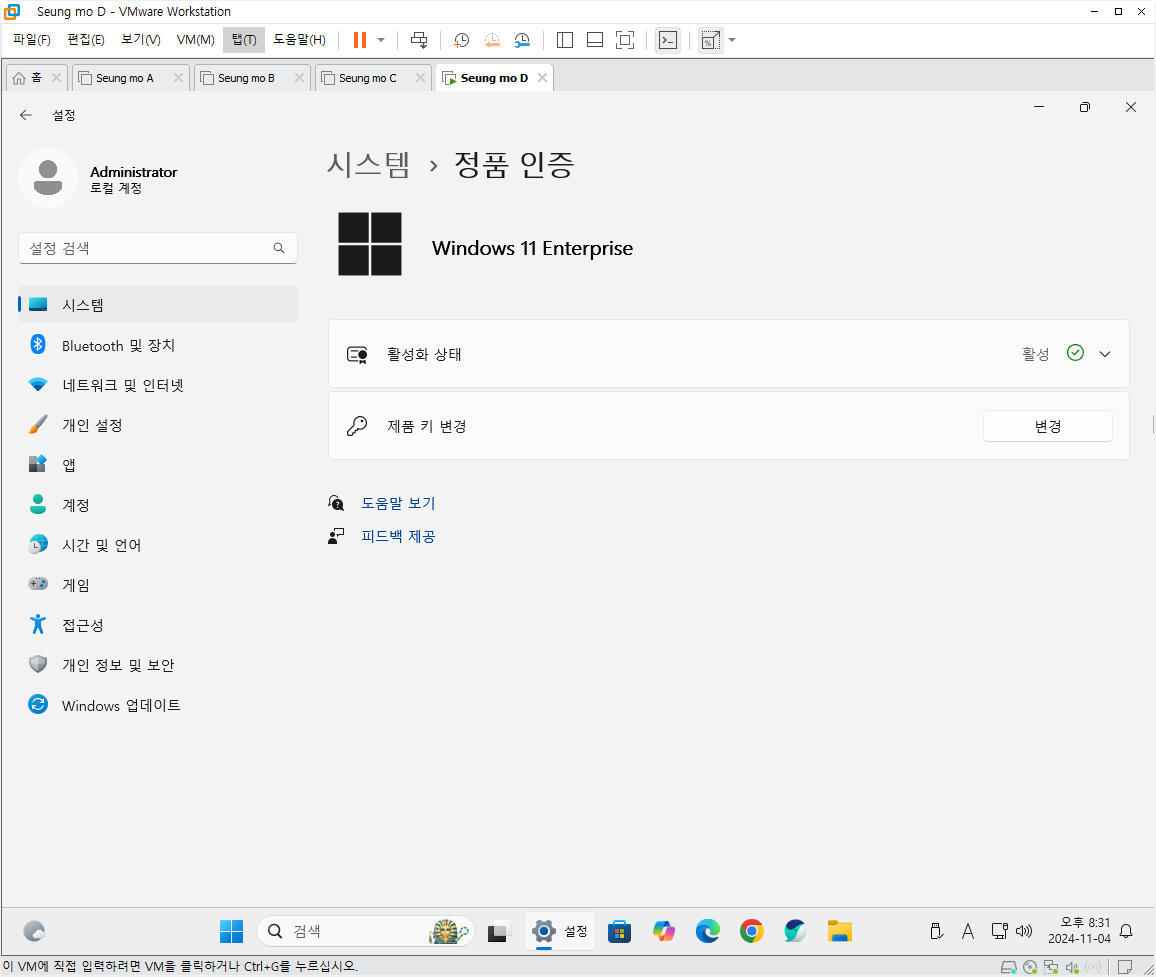Open Windows 업데이트 settings
This screenshot has width=1156, height=977.
coord(158,705)
